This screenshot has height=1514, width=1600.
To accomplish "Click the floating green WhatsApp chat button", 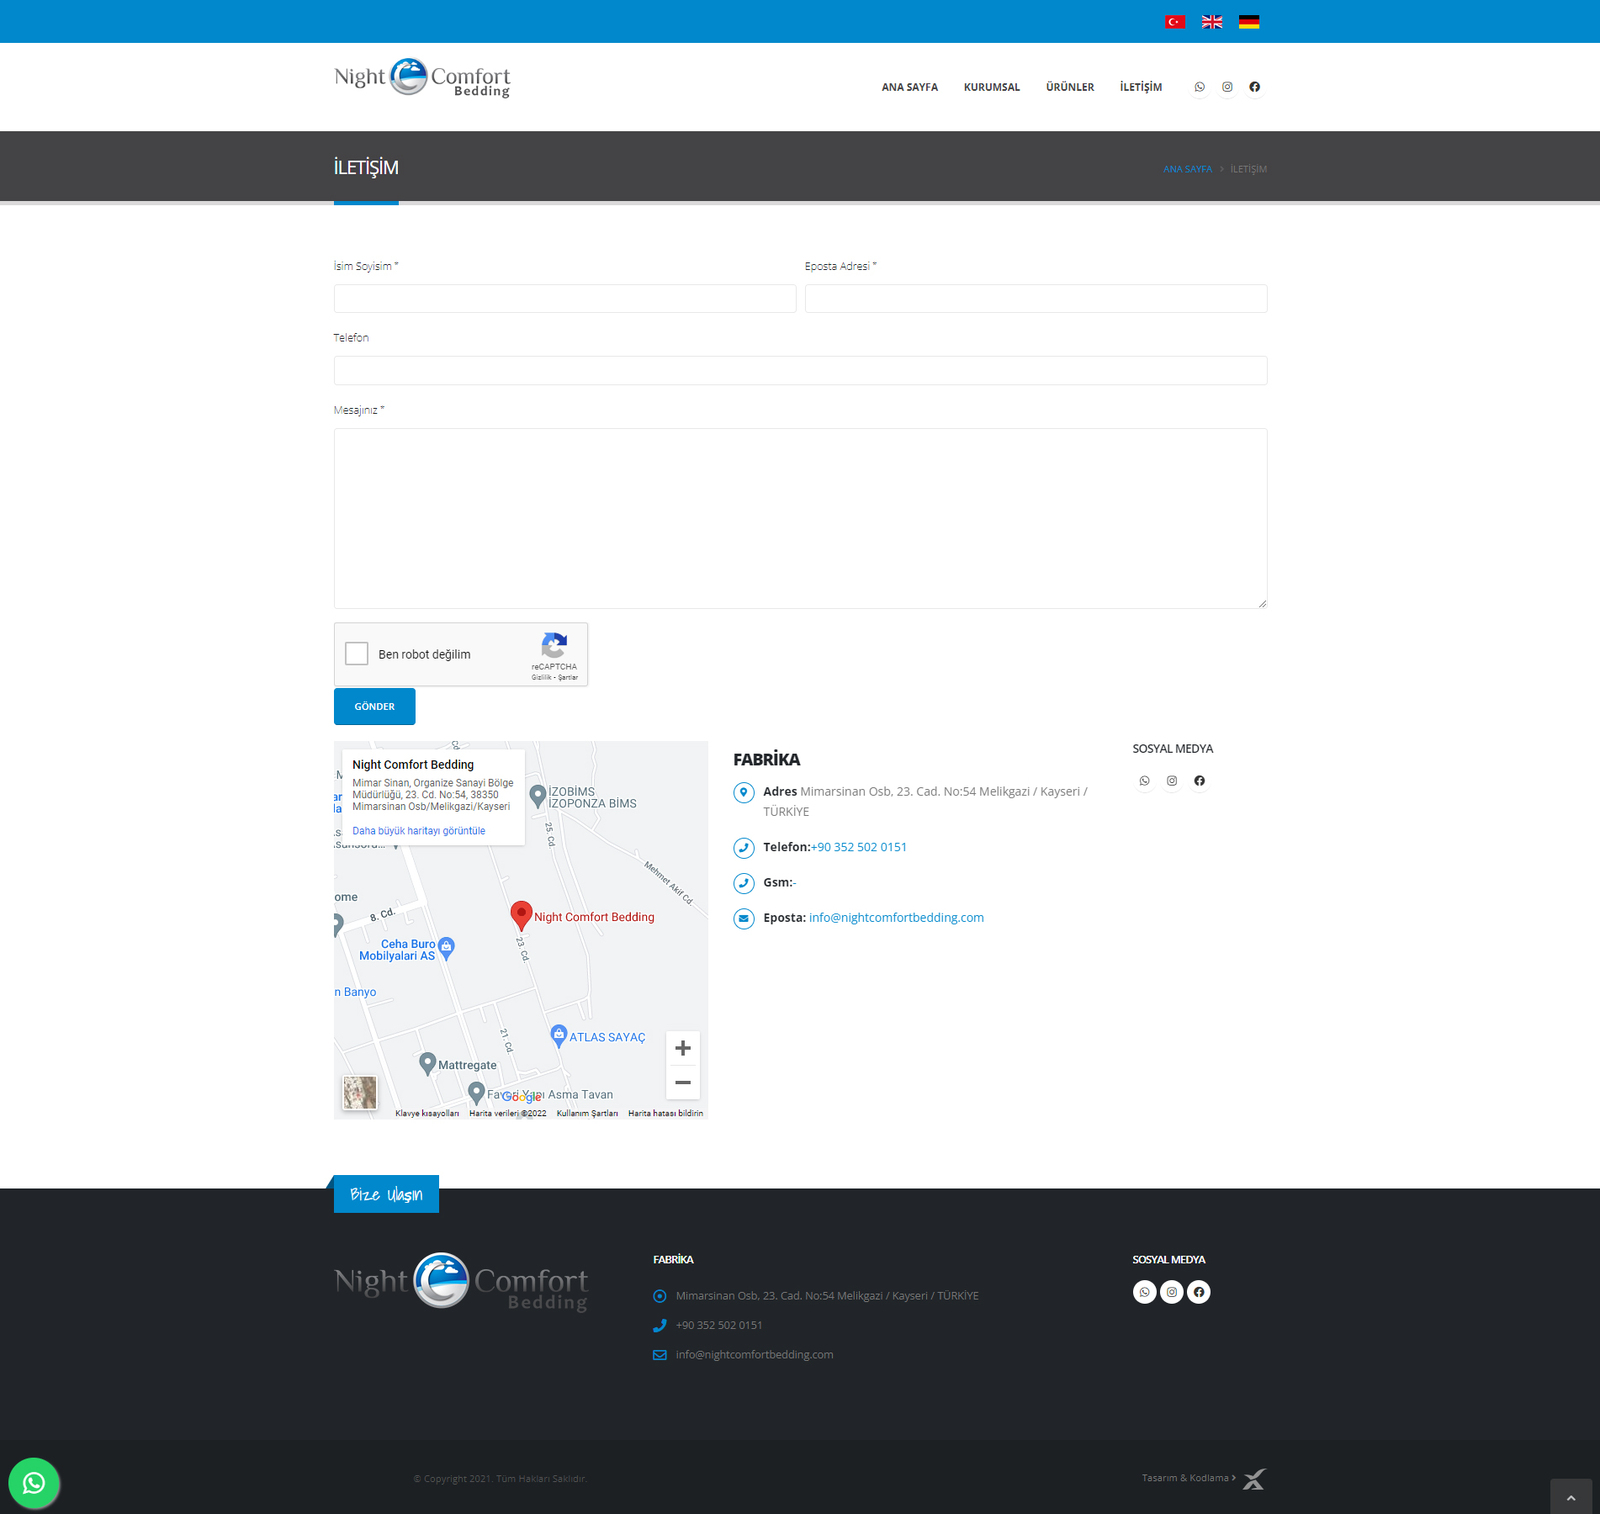I will click(x=34, y=1483).
